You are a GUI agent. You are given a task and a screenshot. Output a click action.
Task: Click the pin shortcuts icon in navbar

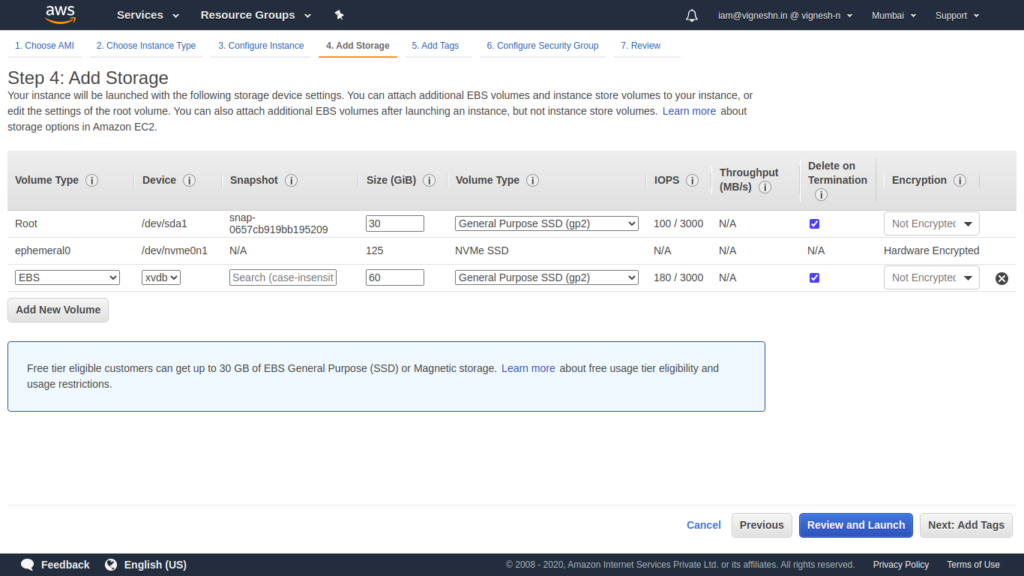339,15
